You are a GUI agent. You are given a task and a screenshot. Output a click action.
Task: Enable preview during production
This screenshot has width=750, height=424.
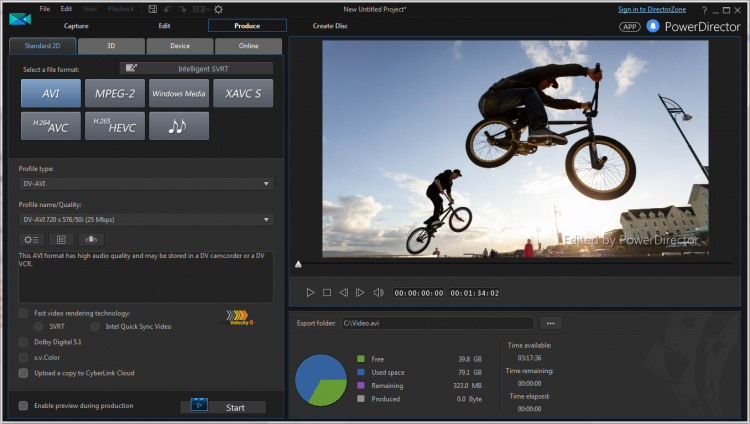[24, 405]
